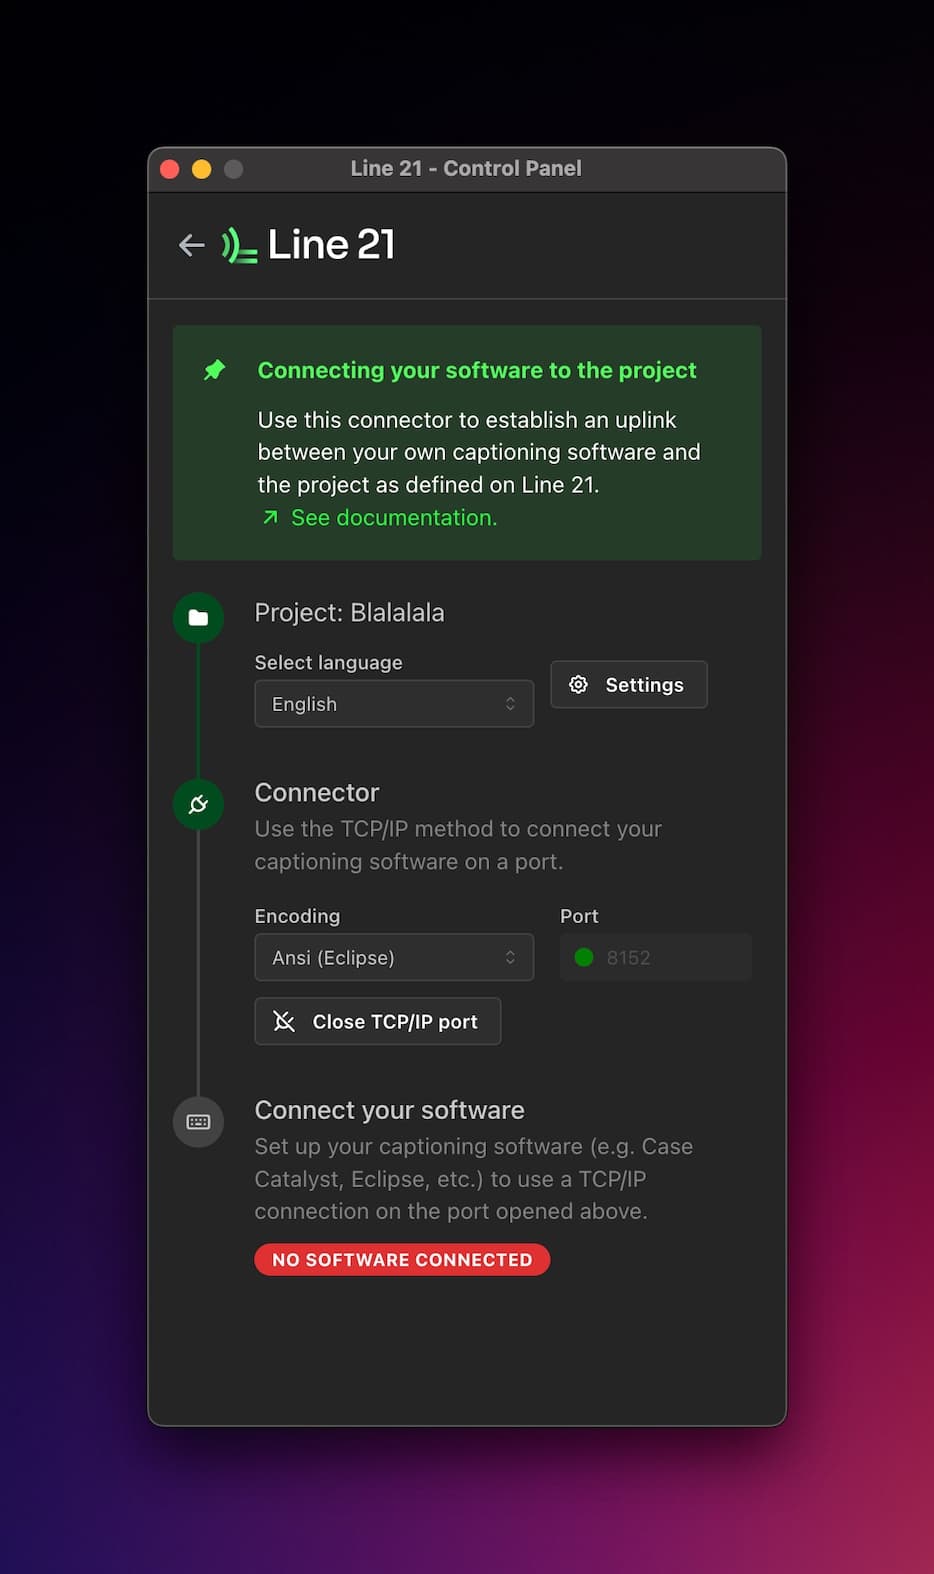Screen dimensions: 934x1574
Task: Click the arrow icon beside See documentation
Action: 270,518
